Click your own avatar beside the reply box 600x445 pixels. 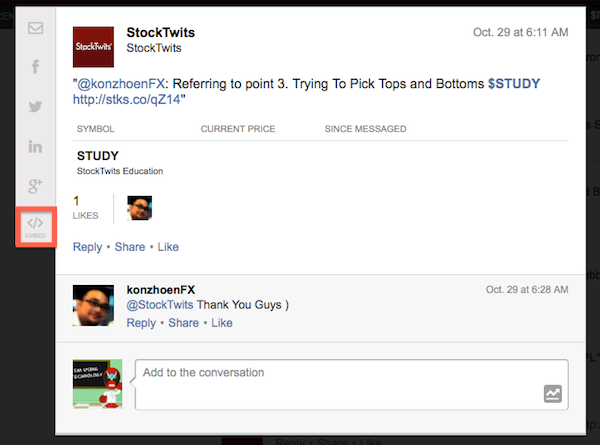(x=98, y=384)
